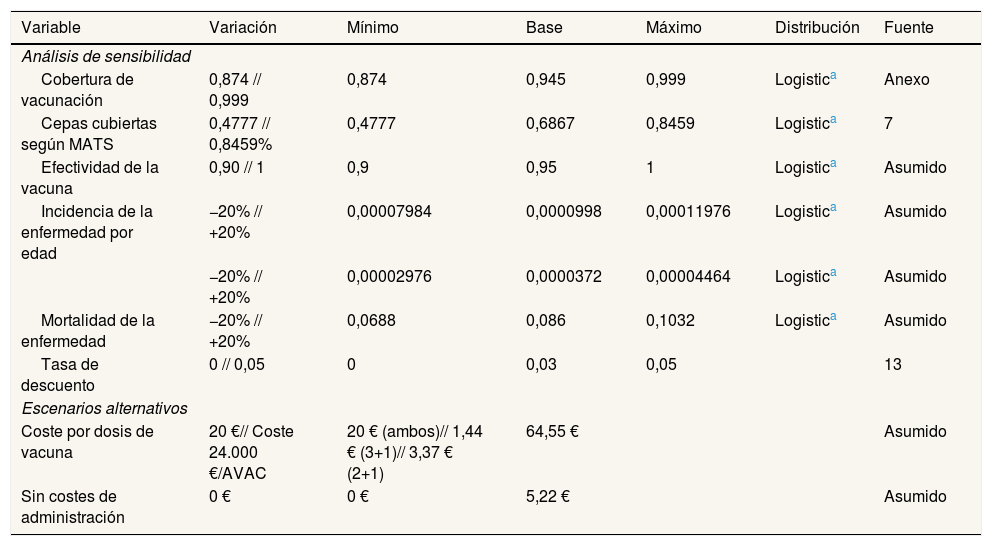Open footnote 'a' in Mortalidad de la enfermedad row
Screen dimensions: 992x546
tap(834, 317)
